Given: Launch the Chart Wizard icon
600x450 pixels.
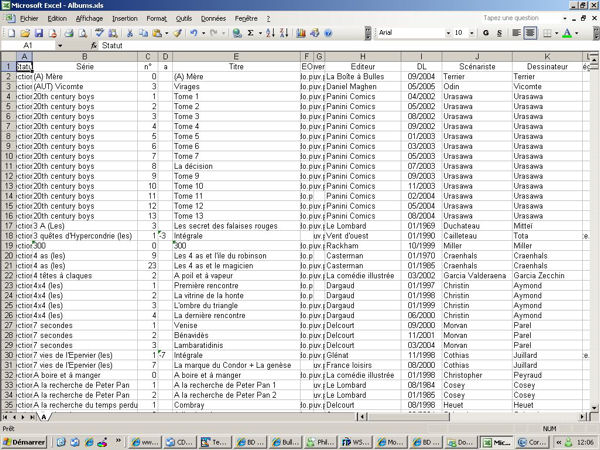Looking at the screenshot, I should 301,33.
